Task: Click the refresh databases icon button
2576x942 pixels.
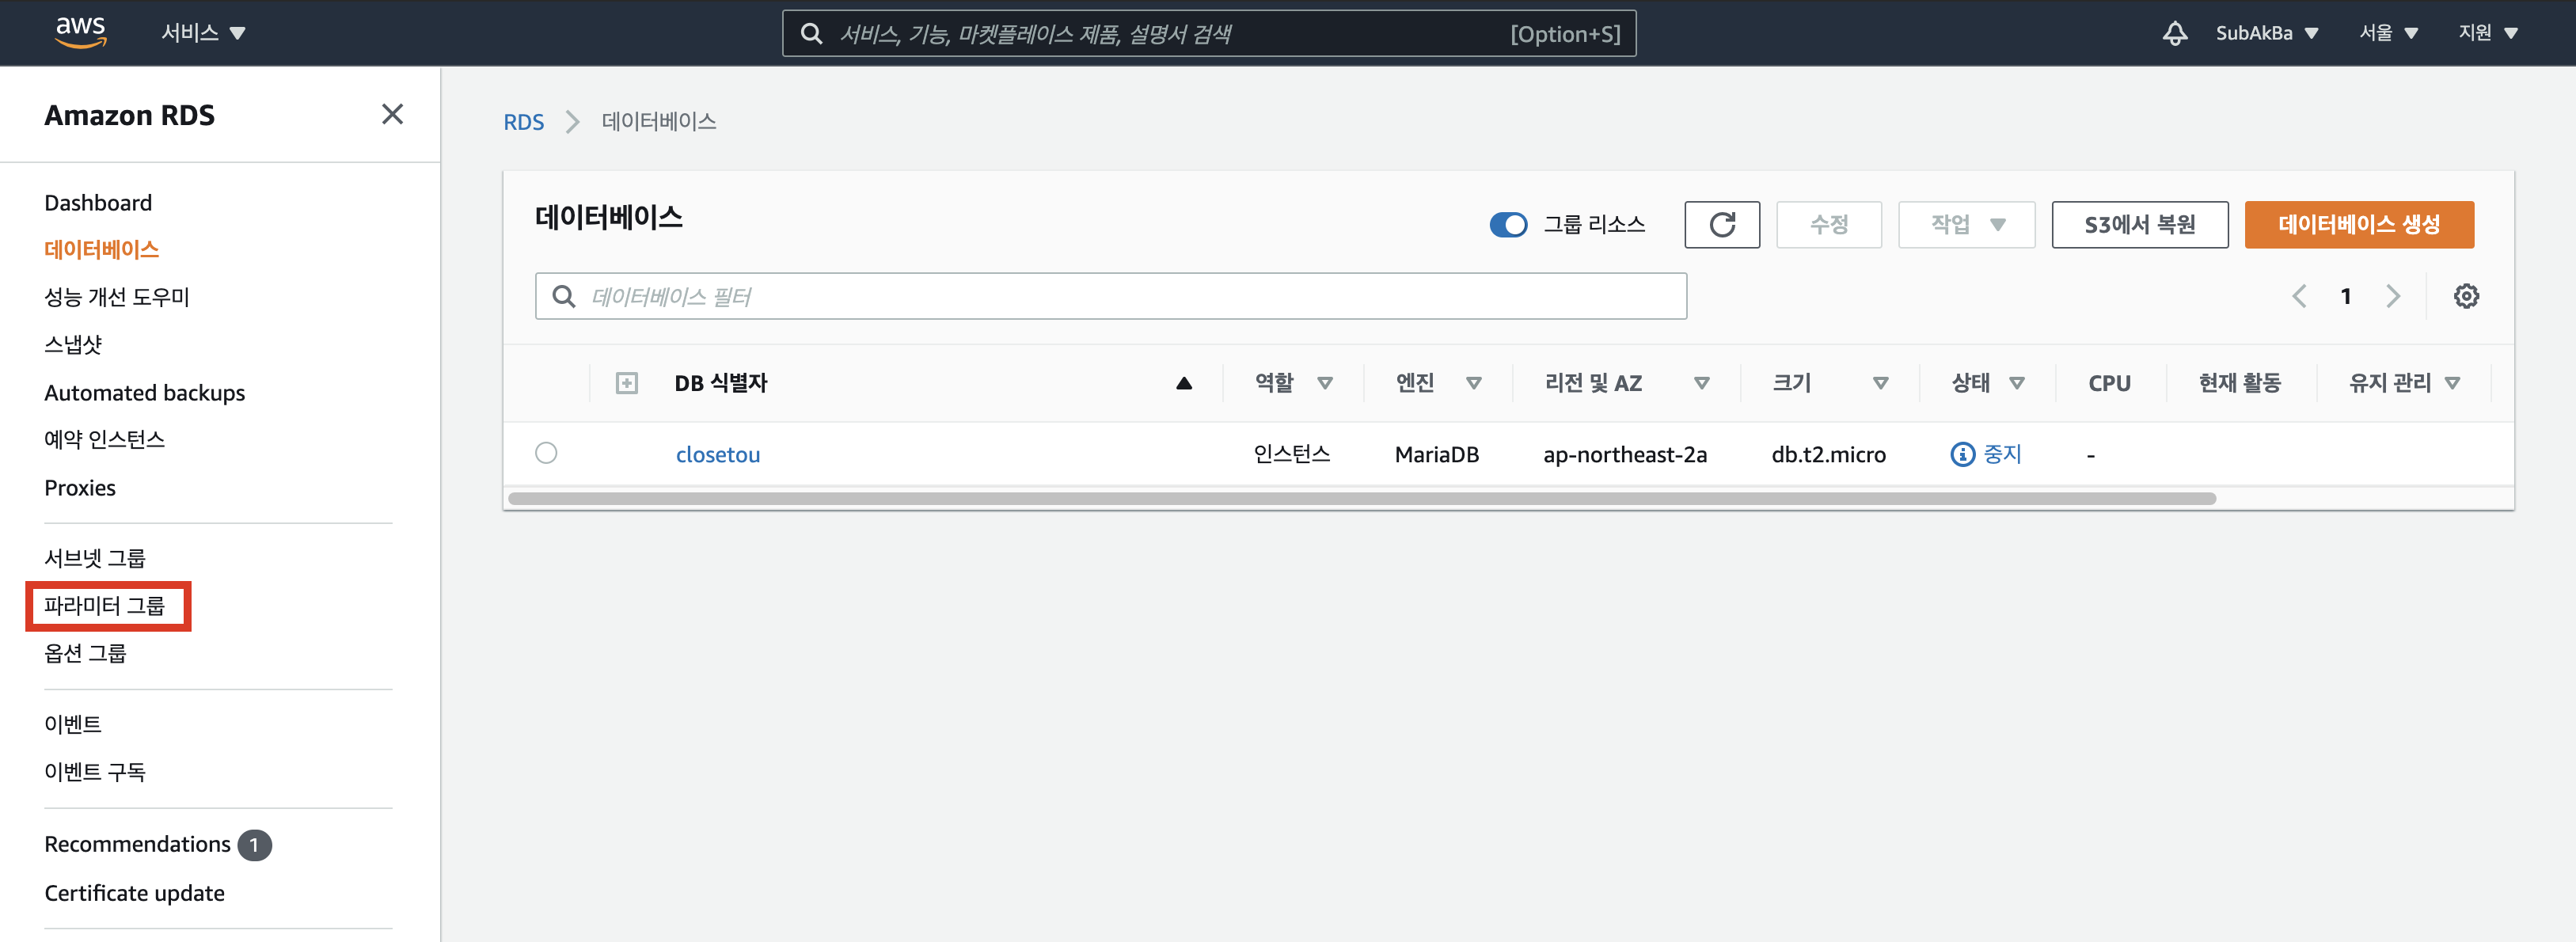Action: coord(1721,224)
